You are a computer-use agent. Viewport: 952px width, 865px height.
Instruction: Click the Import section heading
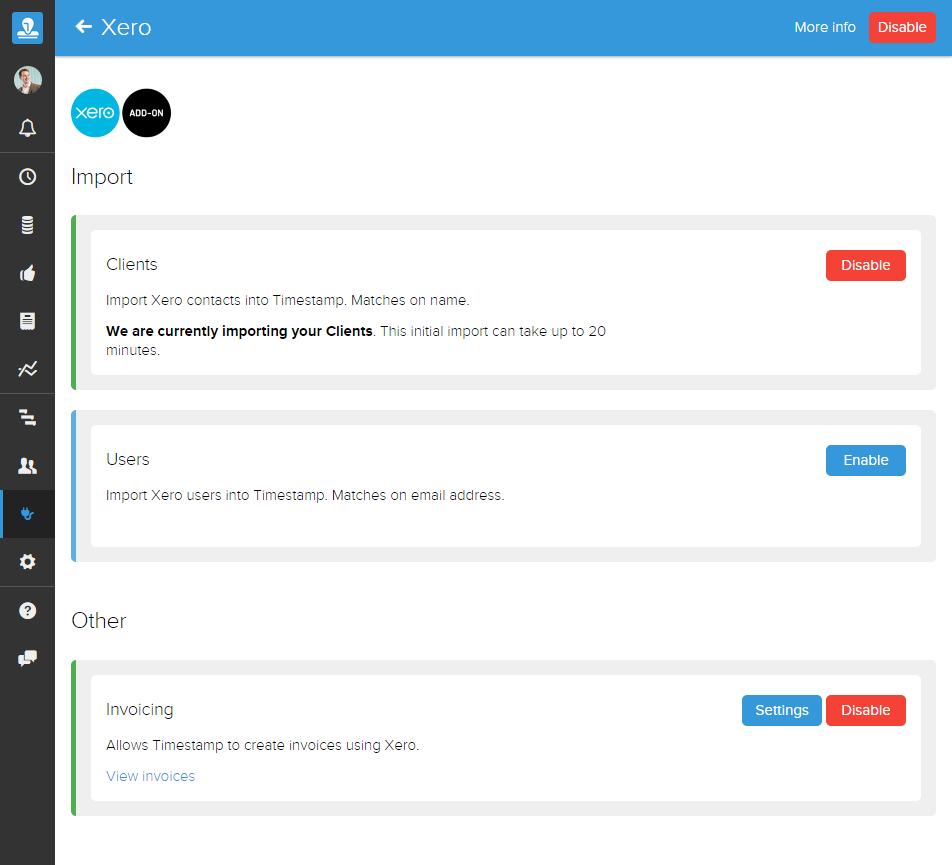click(x=102, y=177)
